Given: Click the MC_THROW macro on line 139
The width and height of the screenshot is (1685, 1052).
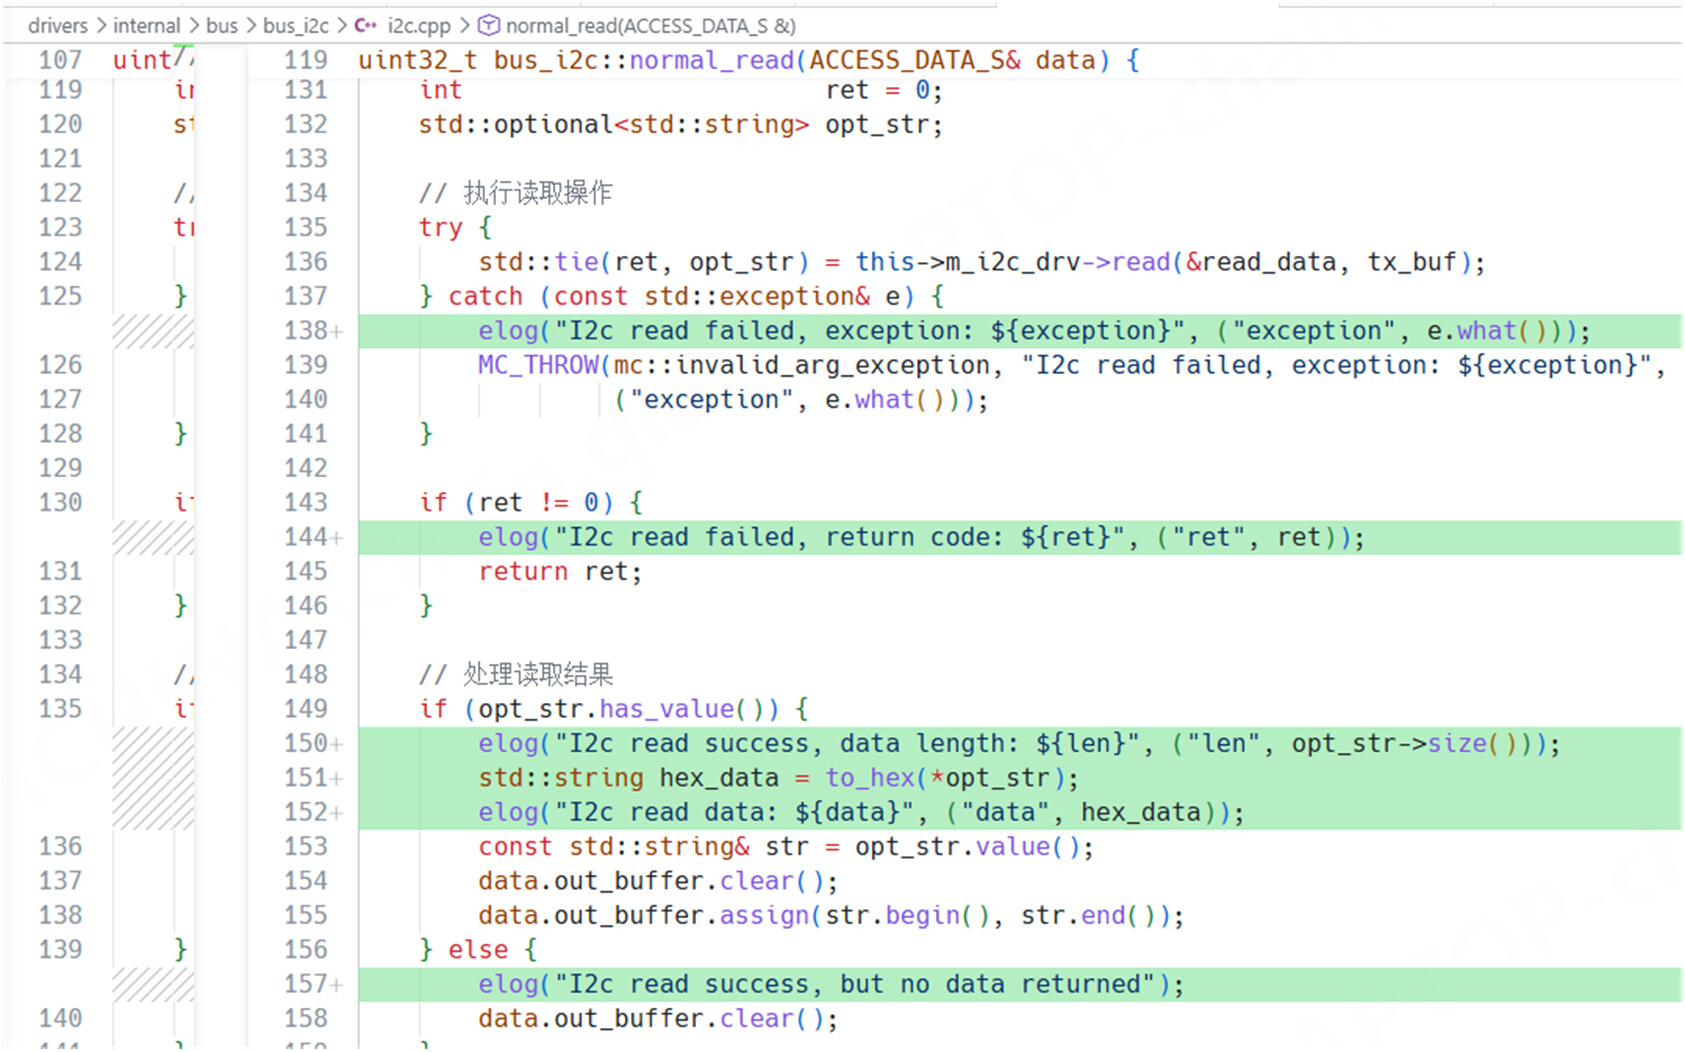Looking at the screenshot, I should pos(537,366).
